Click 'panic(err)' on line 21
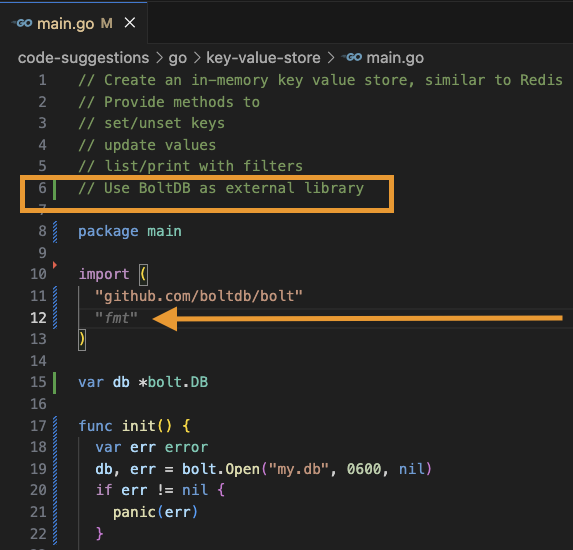 155,512
